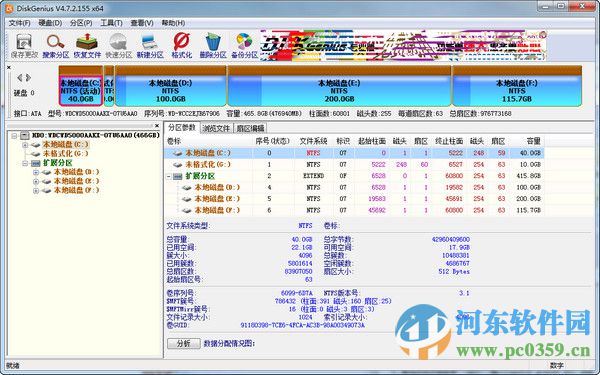The height and width of the screenshot is (375, 600).
Task: Open the Help (帮助) menu
Action: coord(173,23)
